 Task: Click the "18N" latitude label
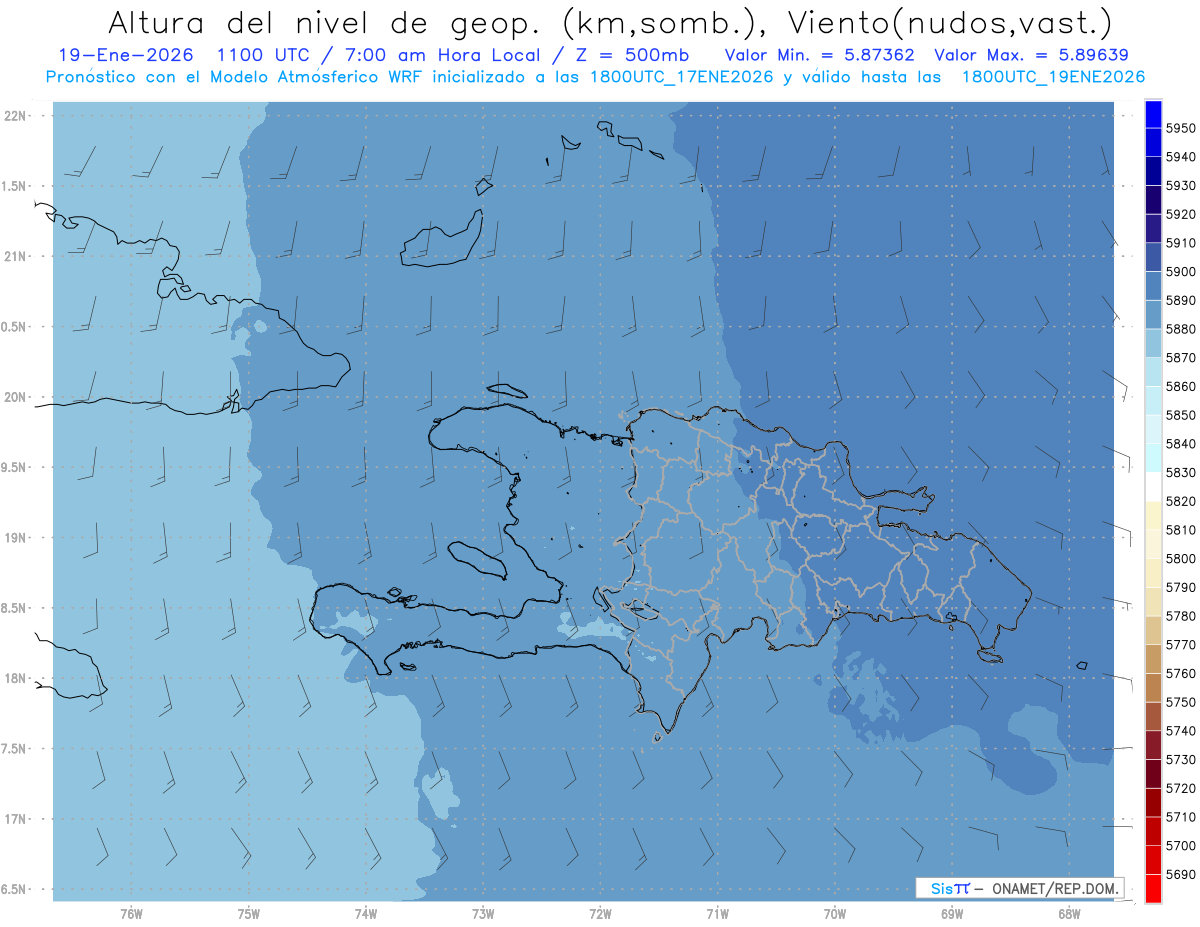click(16, 679)
